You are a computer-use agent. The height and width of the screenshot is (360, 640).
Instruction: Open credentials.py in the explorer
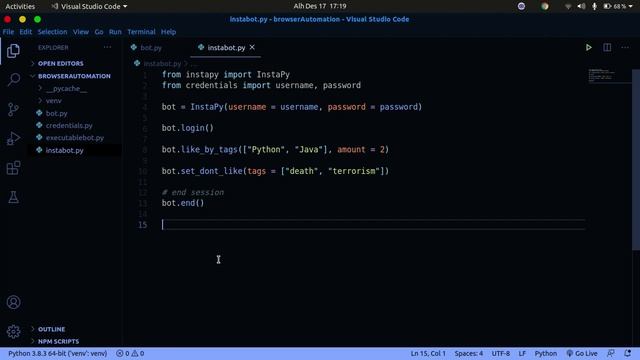(69, 125)
